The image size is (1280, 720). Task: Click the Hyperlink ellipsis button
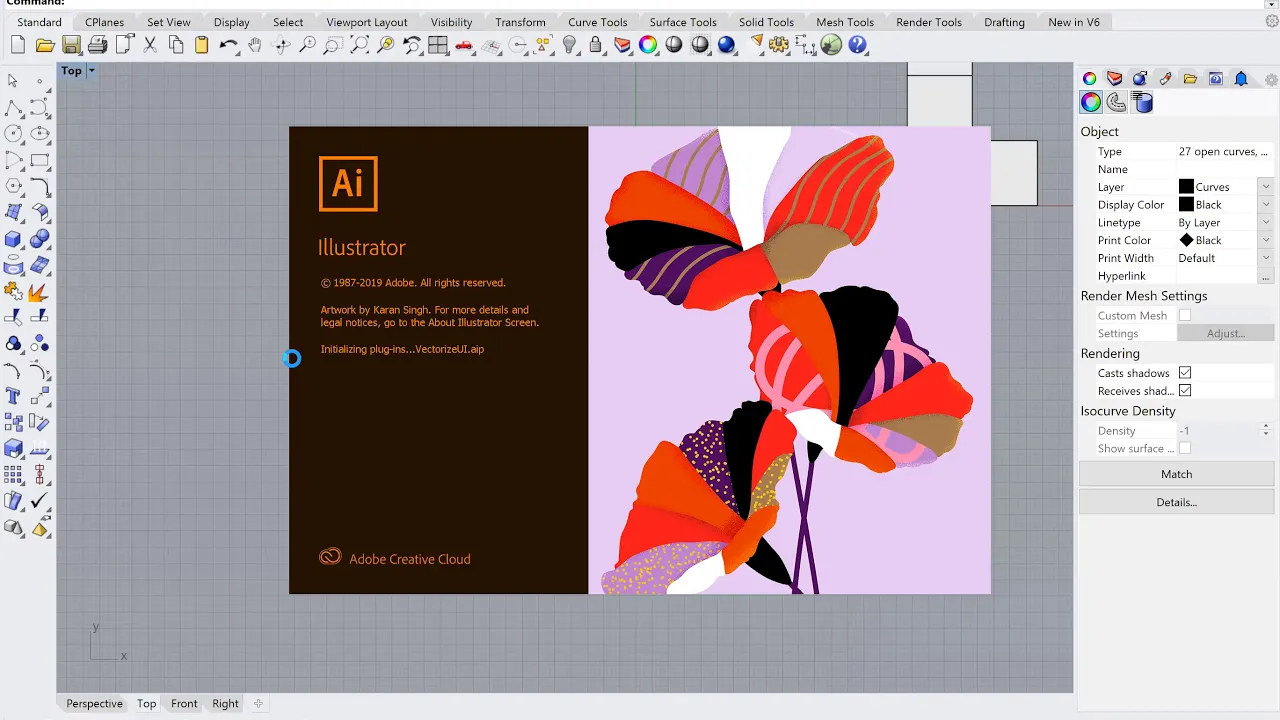1266,276
